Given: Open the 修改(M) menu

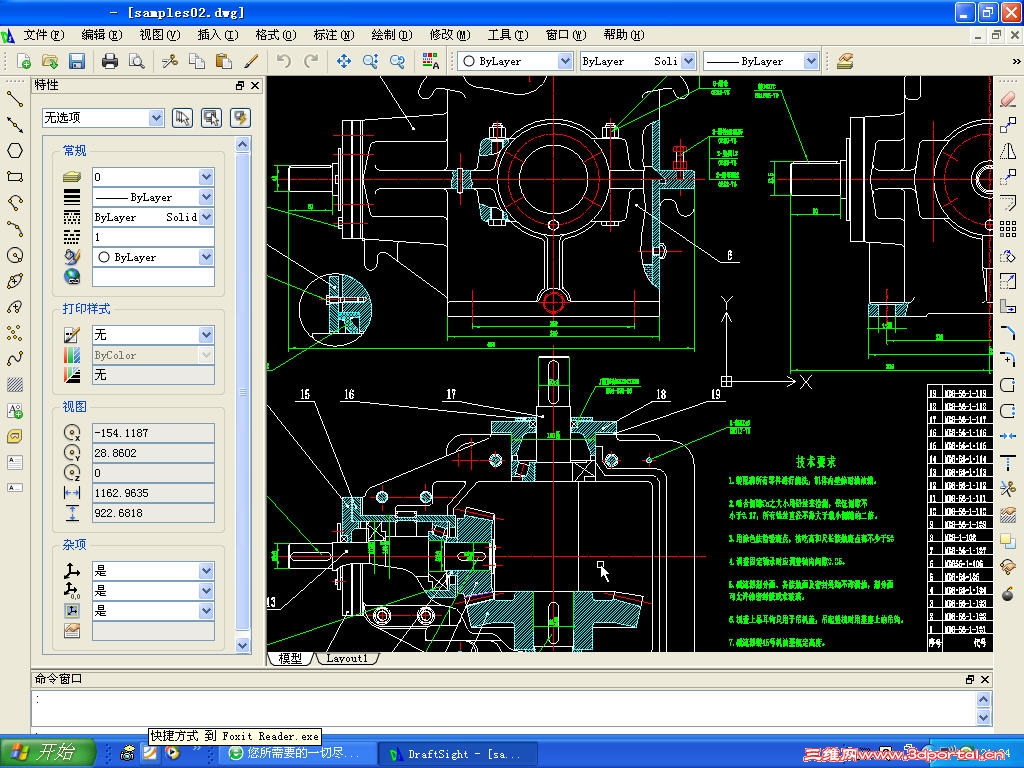Looking at the screenshot, I should click(x=450, y=35).
